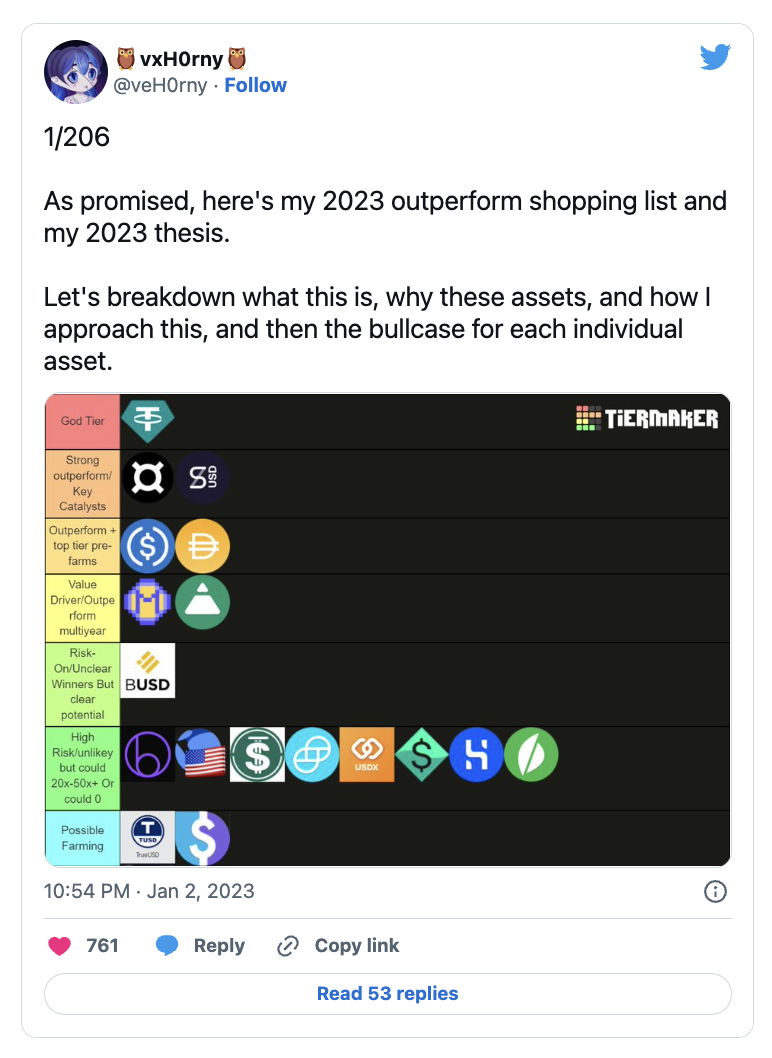Click the red God Tier label

(x=82, y=421)
